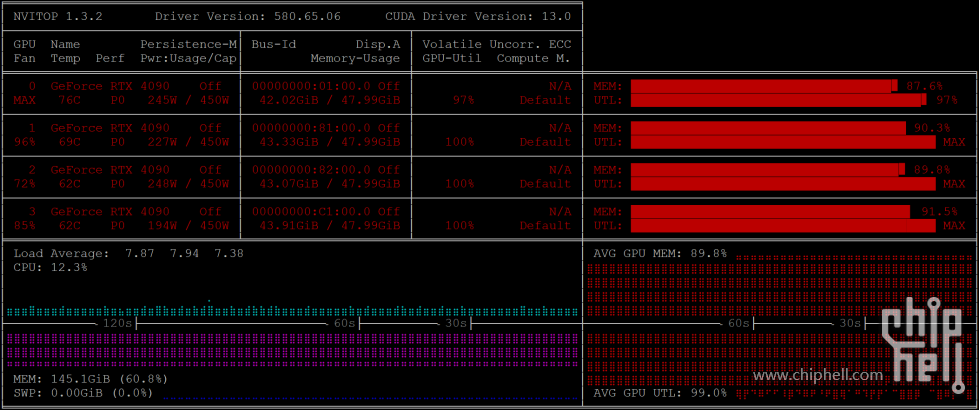Select bus ID 00000000:C1:00.0
This screenshot has width=979, height=410.
[311, 212]
